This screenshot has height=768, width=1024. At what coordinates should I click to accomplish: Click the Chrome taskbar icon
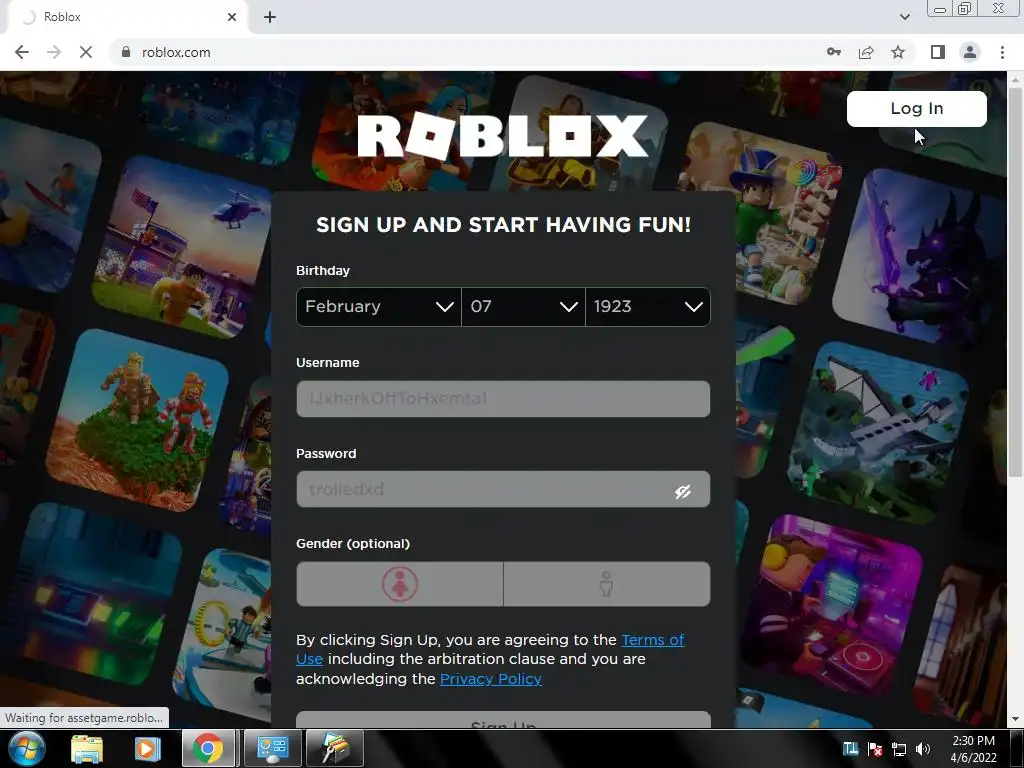tap(208, 748)
